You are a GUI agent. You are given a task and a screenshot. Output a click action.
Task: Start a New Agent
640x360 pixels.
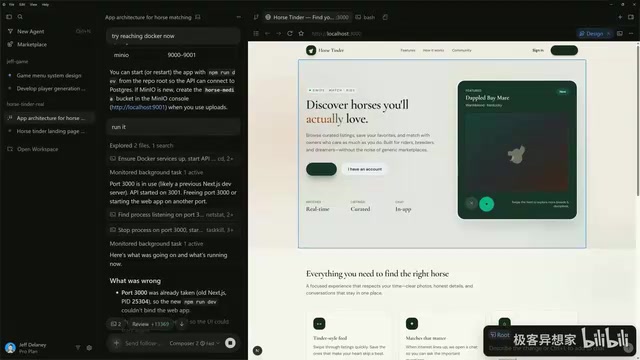[x=30, y=31]
